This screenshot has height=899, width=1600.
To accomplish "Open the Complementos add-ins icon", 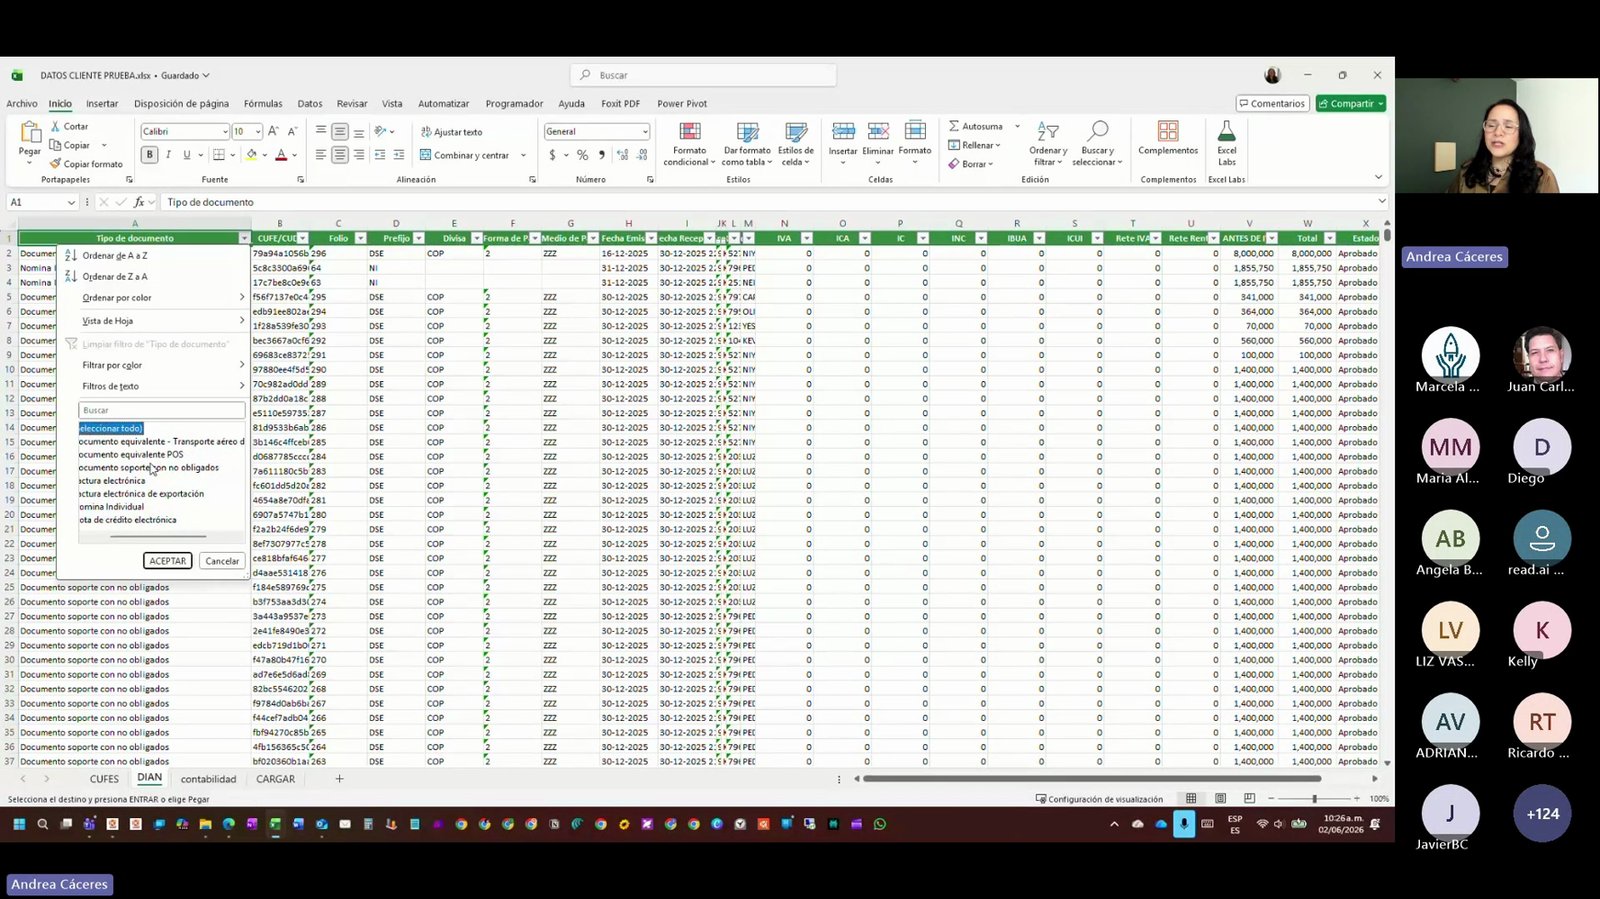I will tap(1168, 132).
